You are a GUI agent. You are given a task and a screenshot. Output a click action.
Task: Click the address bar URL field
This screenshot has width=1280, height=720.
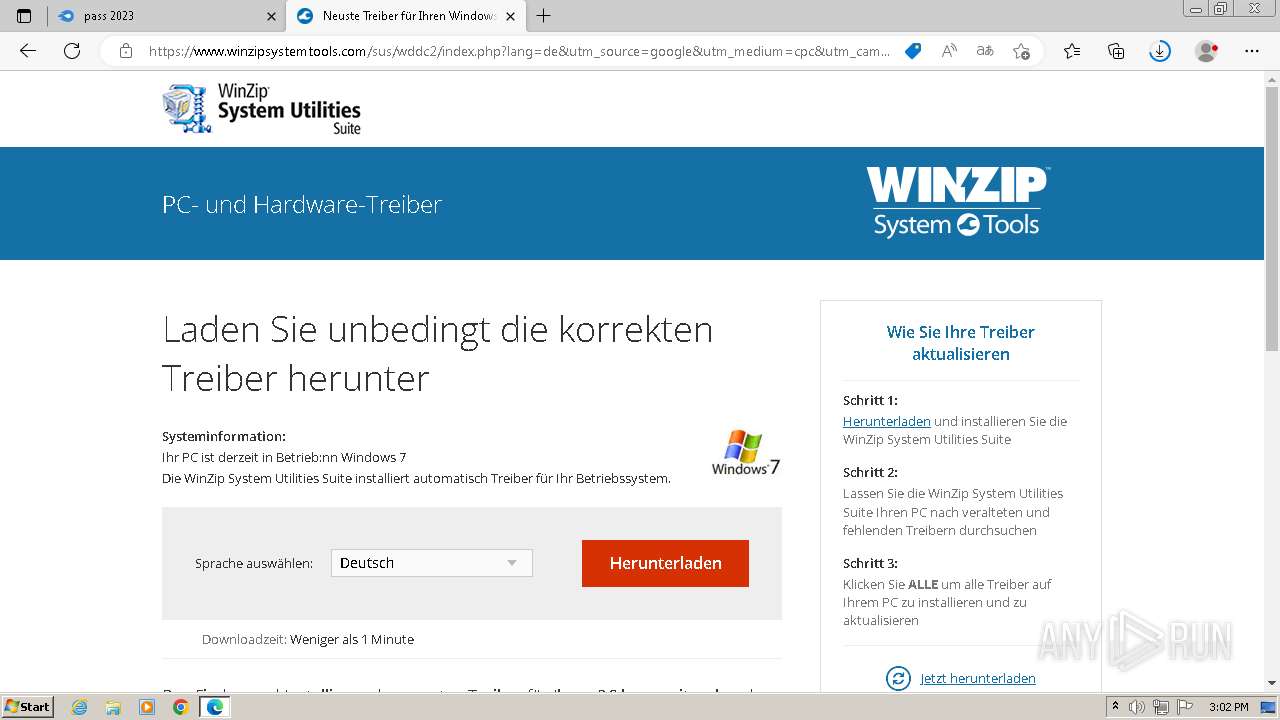point(520,51)
